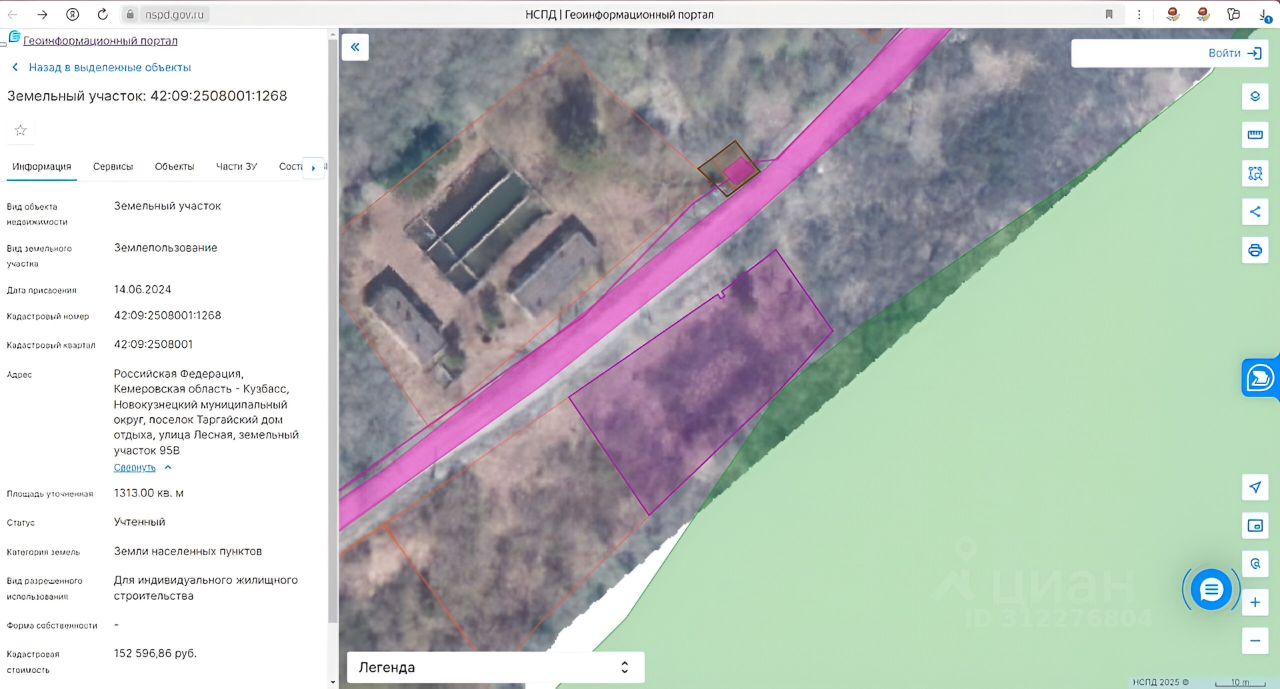This screenshot has height=689, width=1280.
Task: Show more tabs with the arrow
Action: (313, 168)
